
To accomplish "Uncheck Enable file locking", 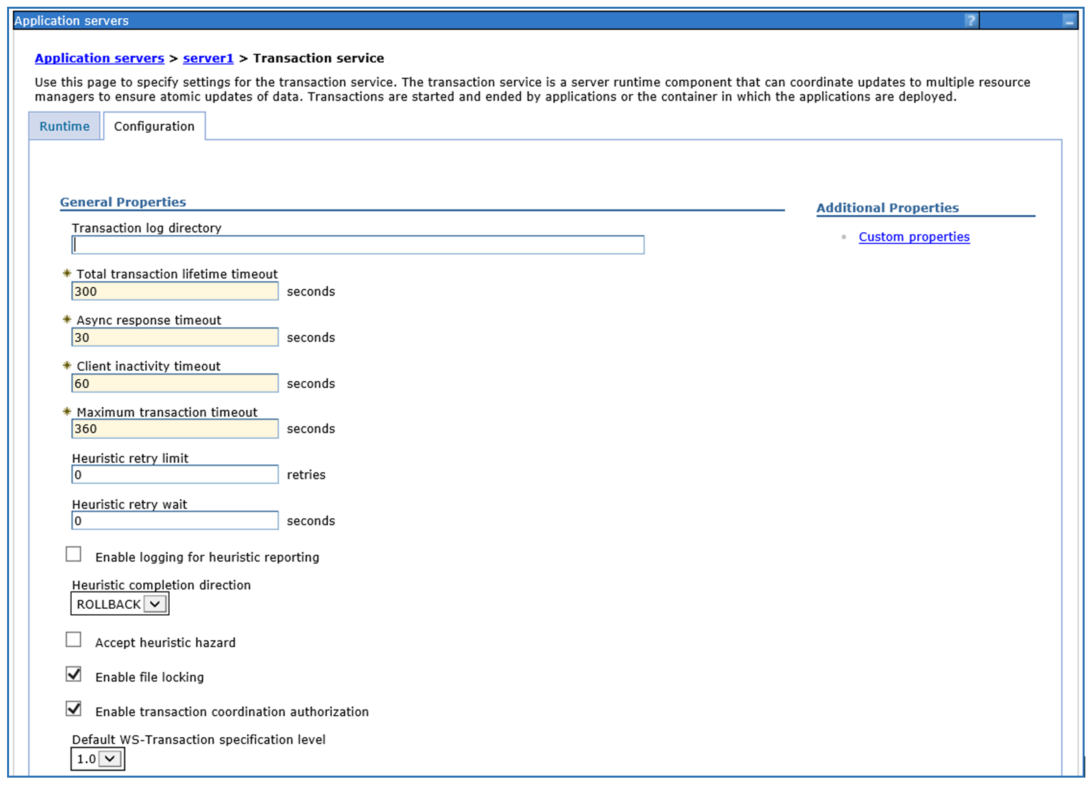I will click(x=74, y=675).
